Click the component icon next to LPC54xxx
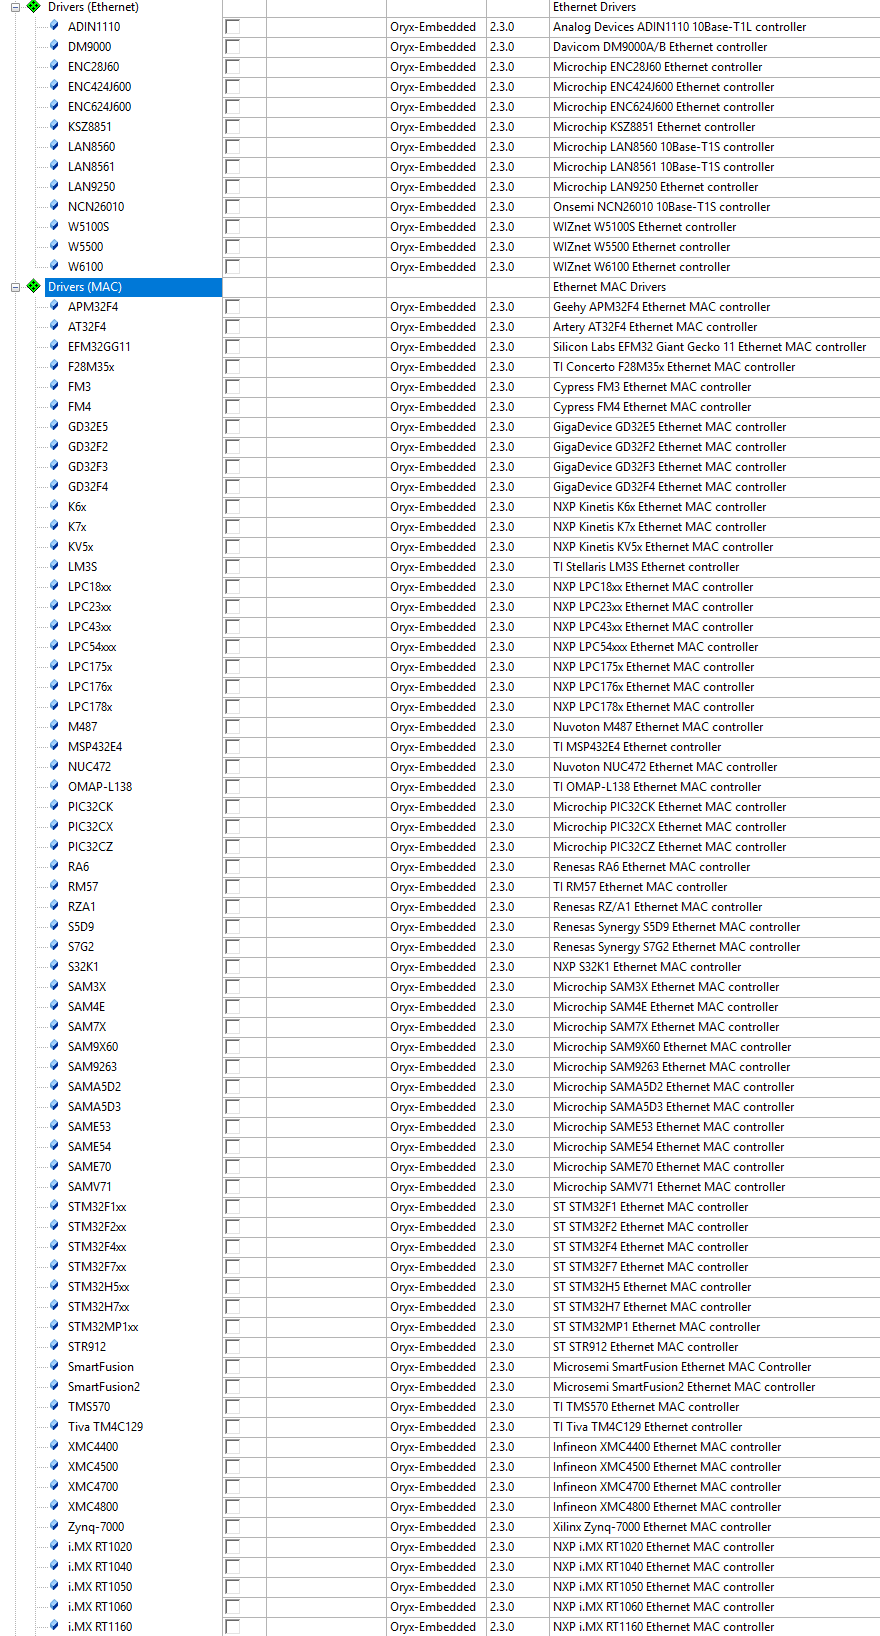 (x=54, y=646)
